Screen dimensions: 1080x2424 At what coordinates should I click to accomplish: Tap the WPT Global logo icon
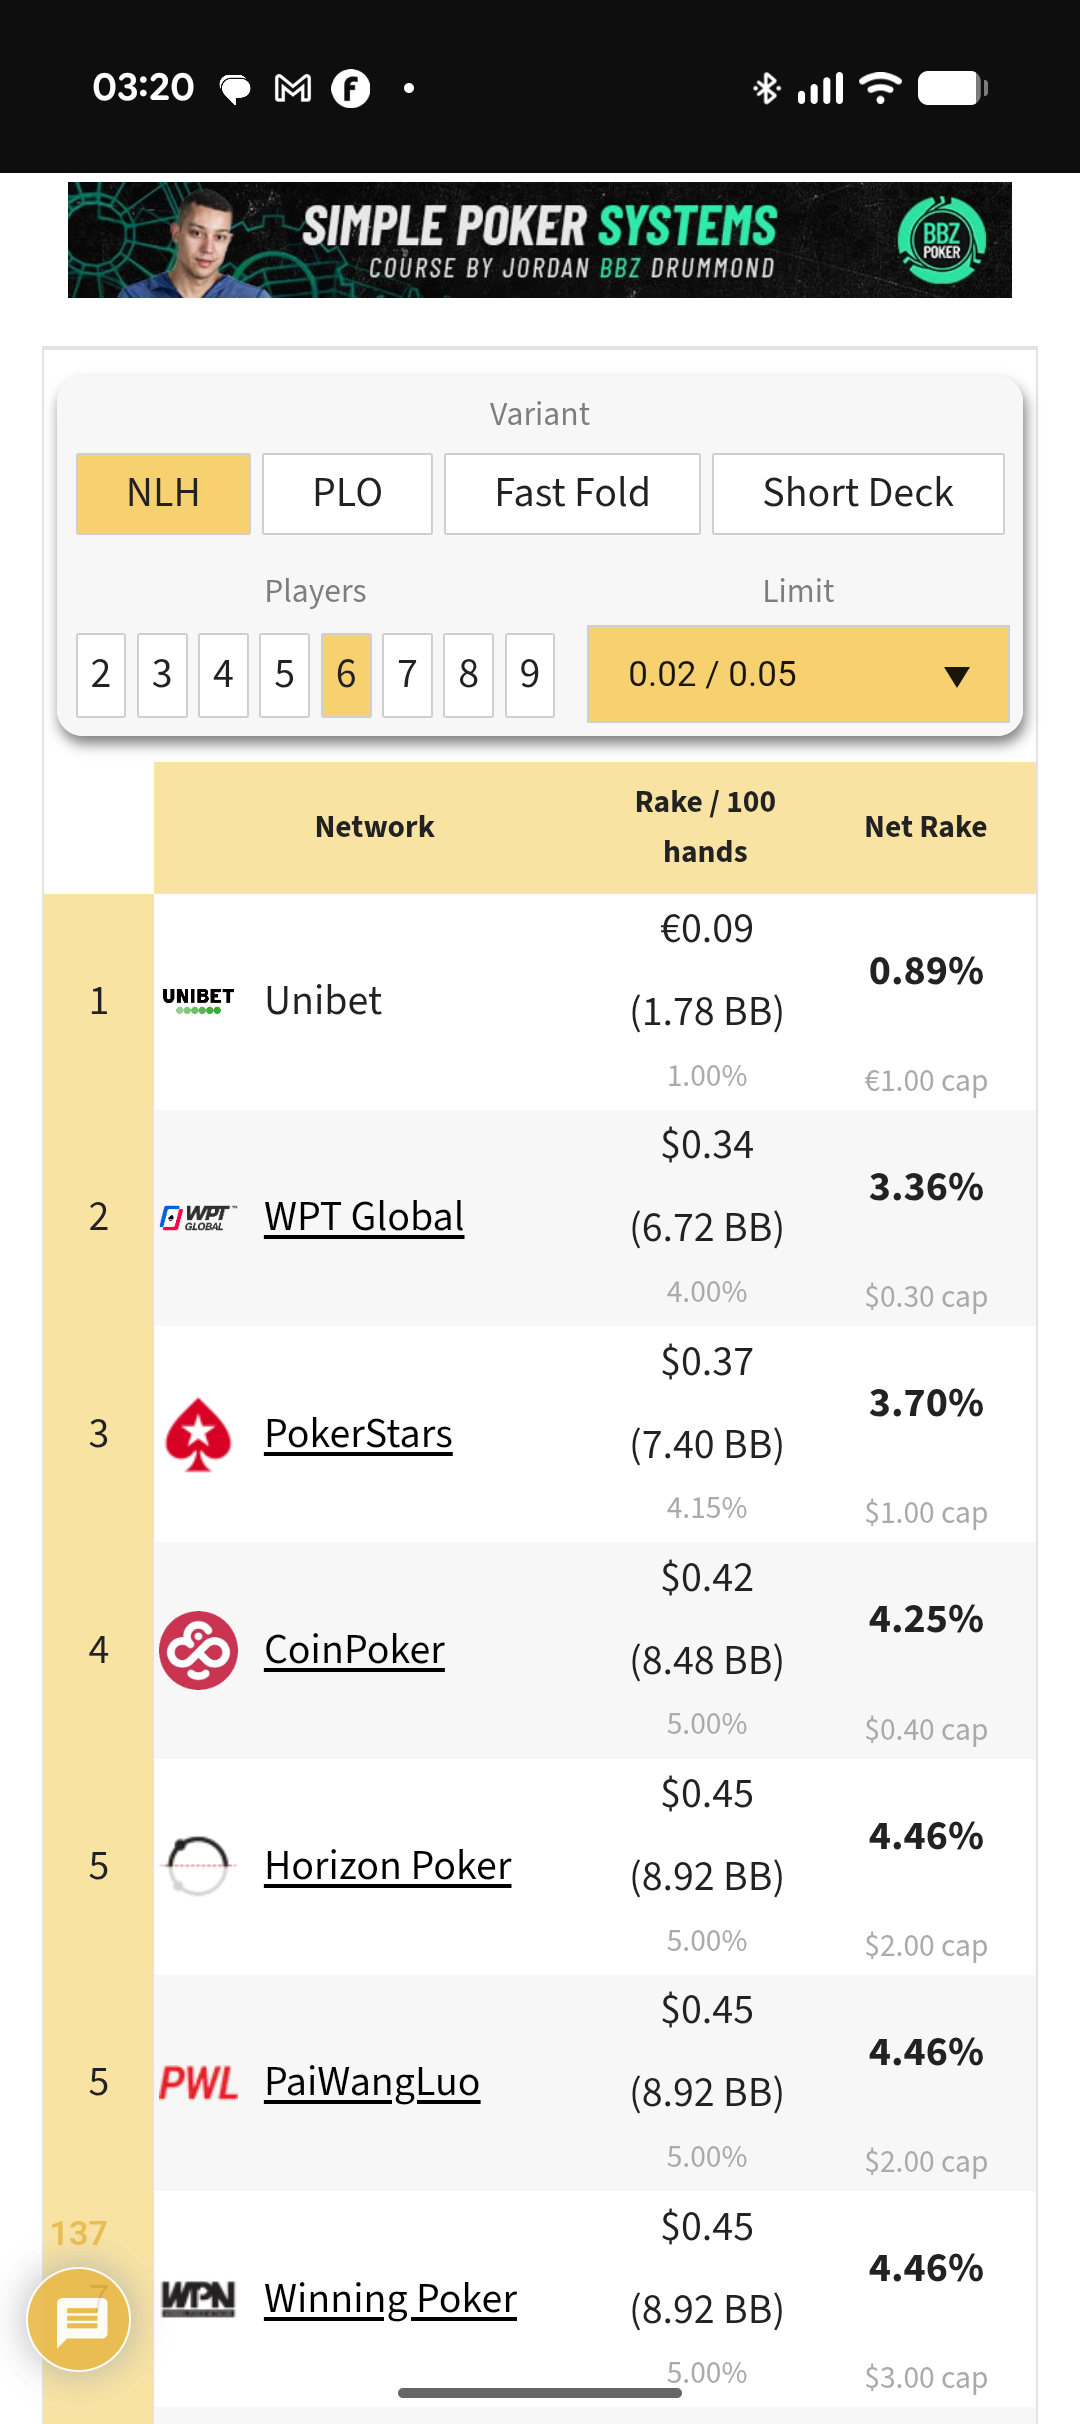tap(198, 1217)
